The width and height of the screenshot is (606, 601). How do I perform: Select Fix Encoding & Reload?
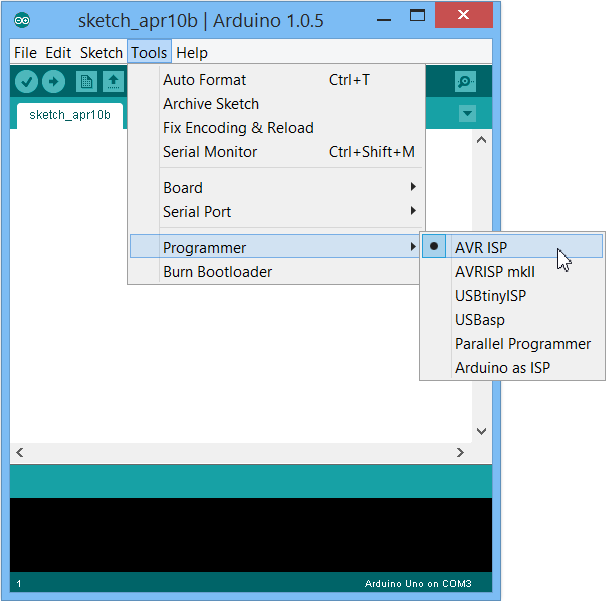pos(276,128)
